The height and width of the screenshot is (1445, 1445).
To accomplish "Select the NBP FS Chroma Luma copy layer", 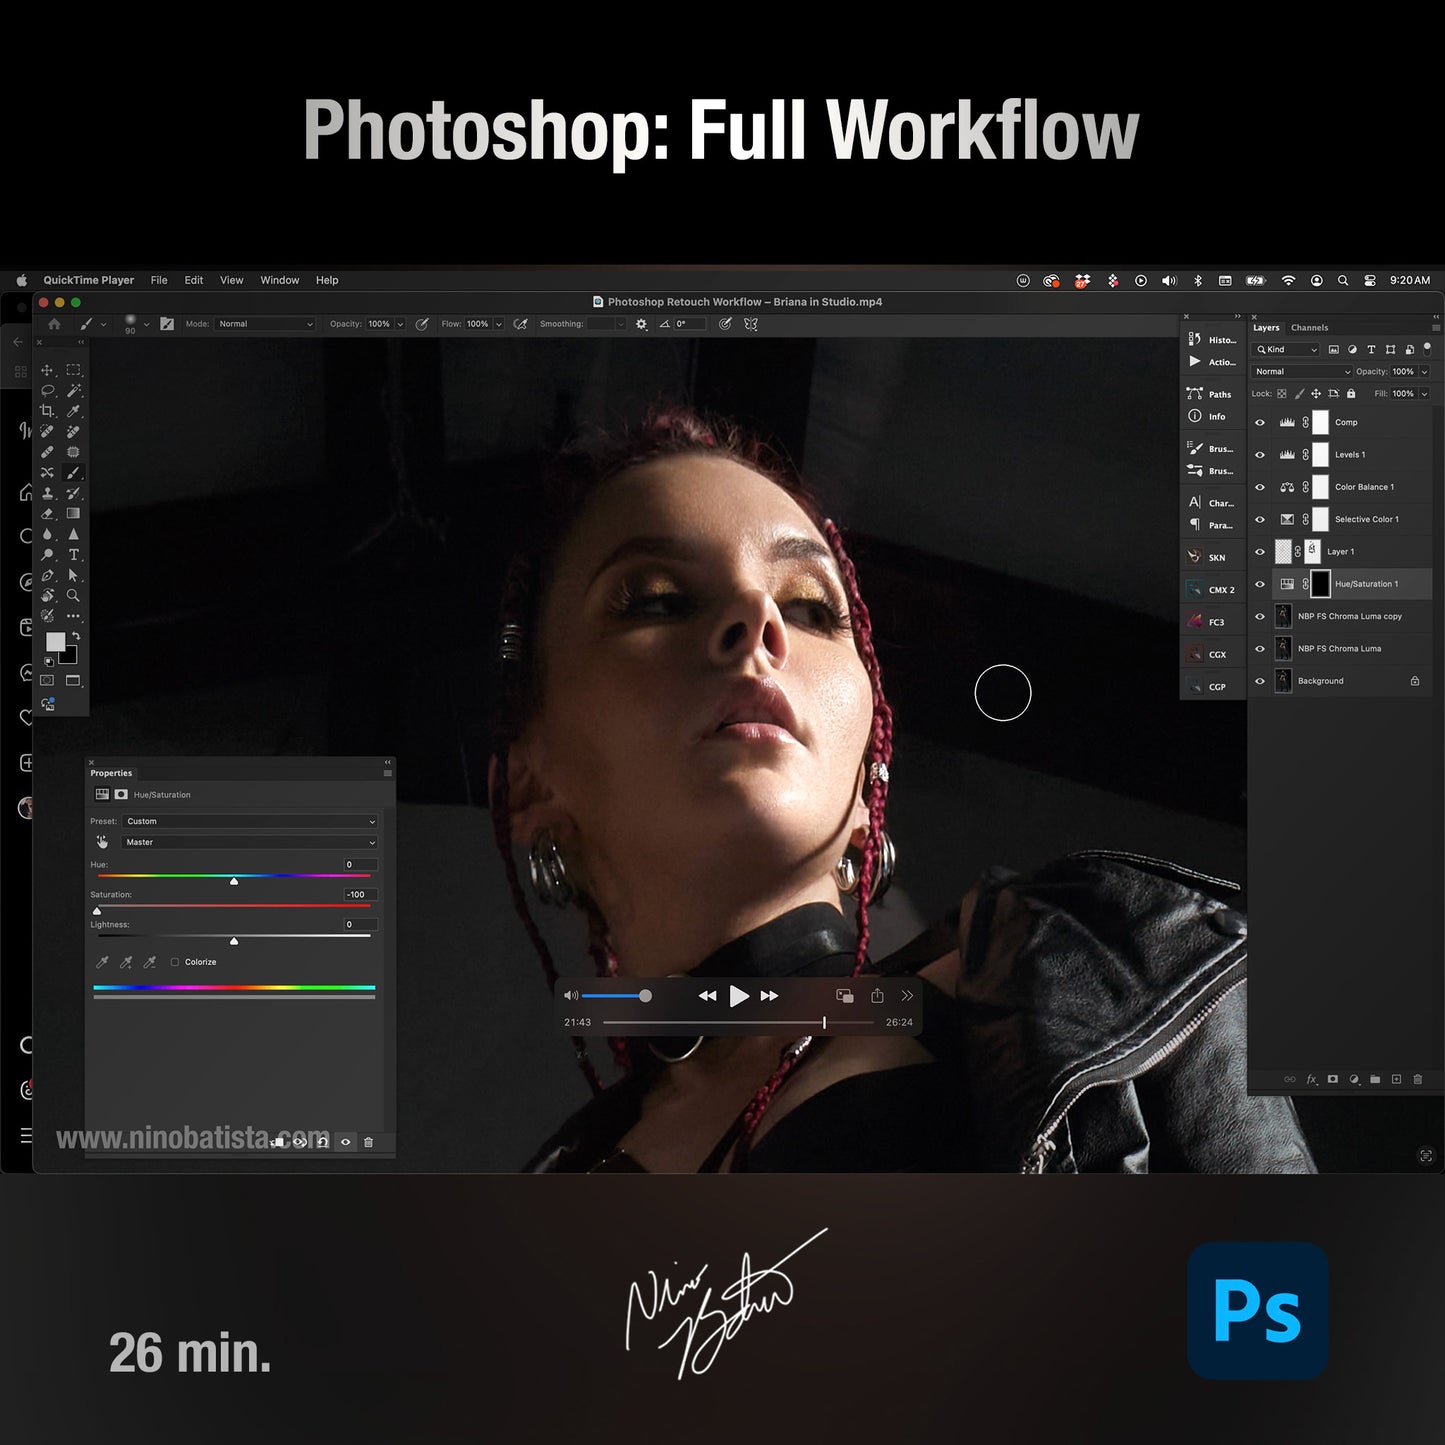I will coord(1350,616).
